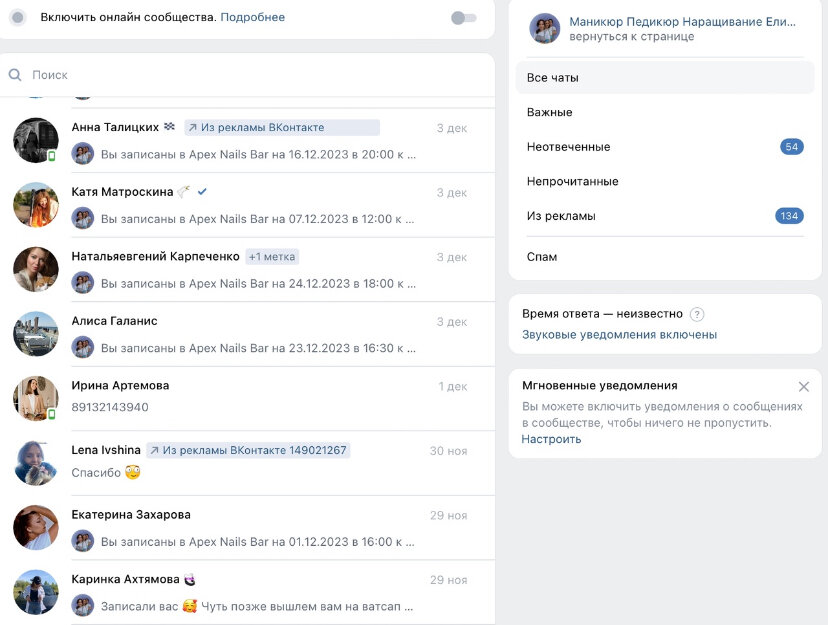Click Звуковые уведомления включены link
This screenshot has width=828, height=625.
click(619, 335)
